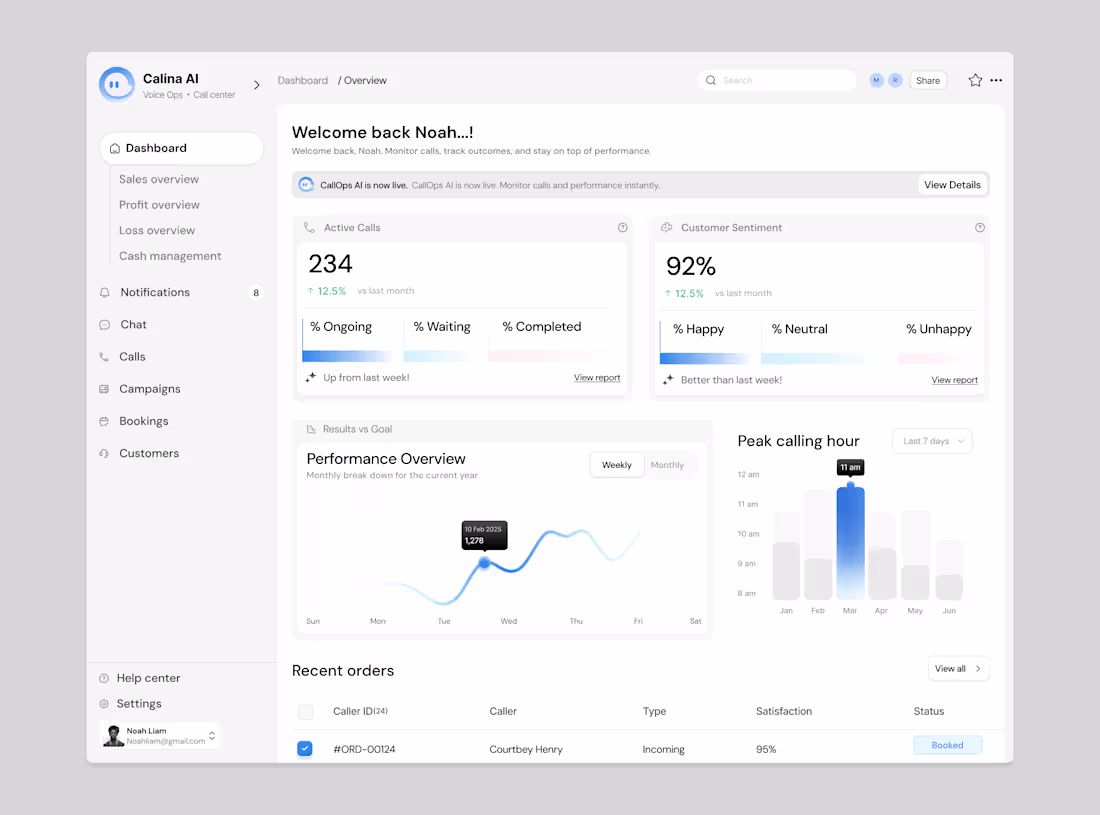Star this dashboard using the favorite icon

[x=975, y=80]
